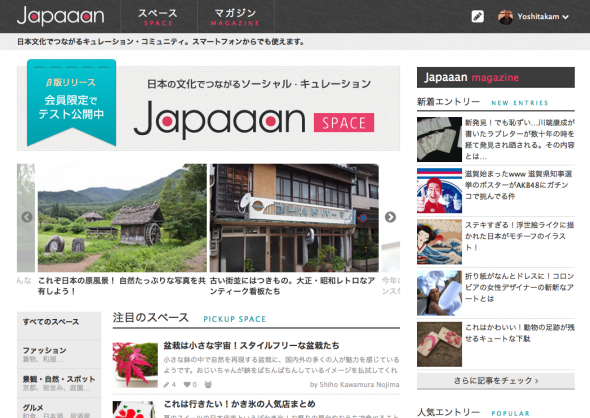Image resolution: width=590 pixels, height=418 pixels.
Task: Click the heart like icon on bonsai post
Action: (x=187, y=385)
